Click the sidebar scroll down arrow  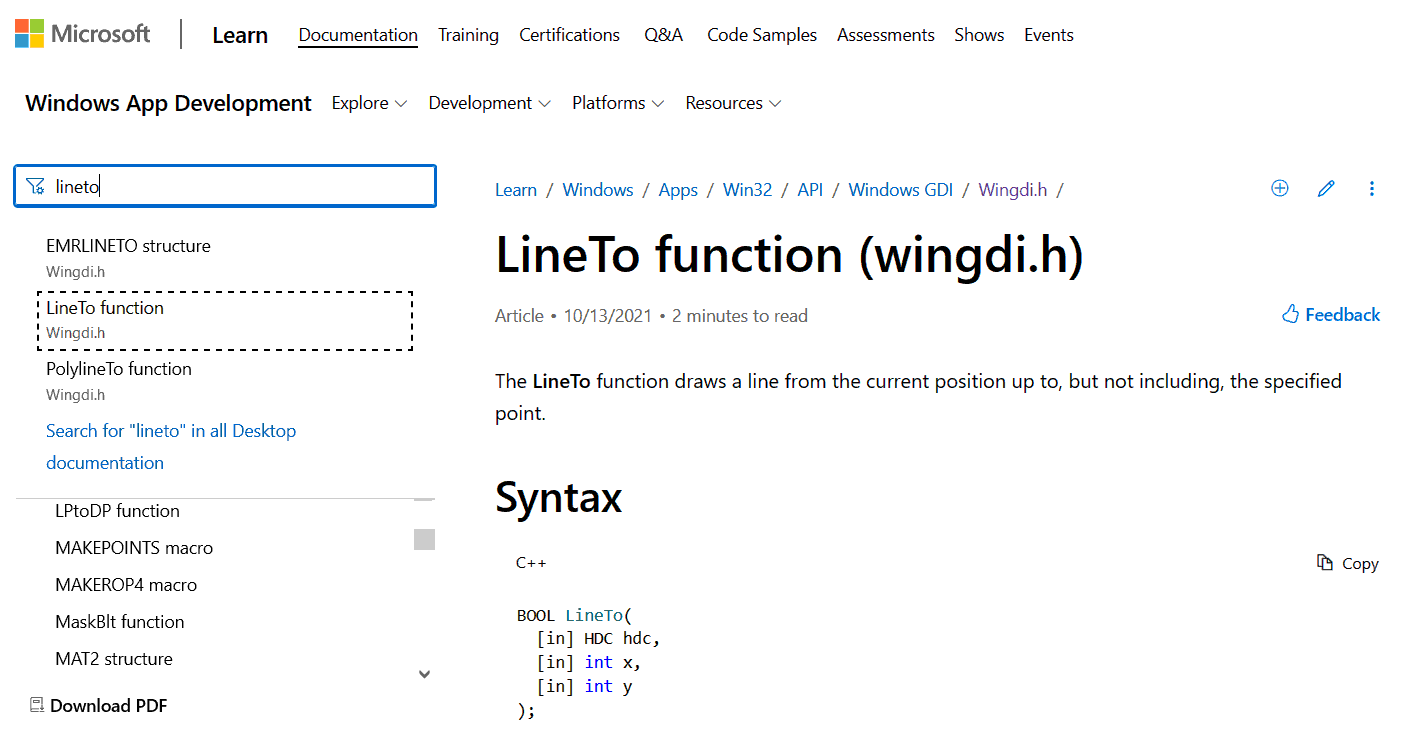point(424,674)
